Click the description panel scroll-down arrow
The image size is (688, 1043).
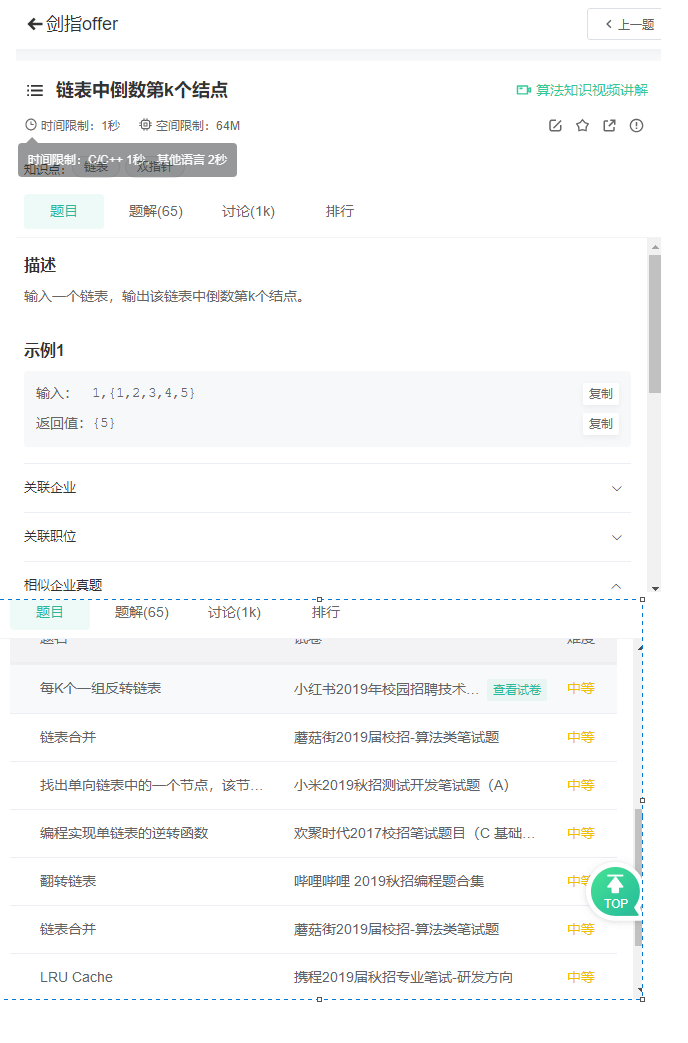pos(655,588)
